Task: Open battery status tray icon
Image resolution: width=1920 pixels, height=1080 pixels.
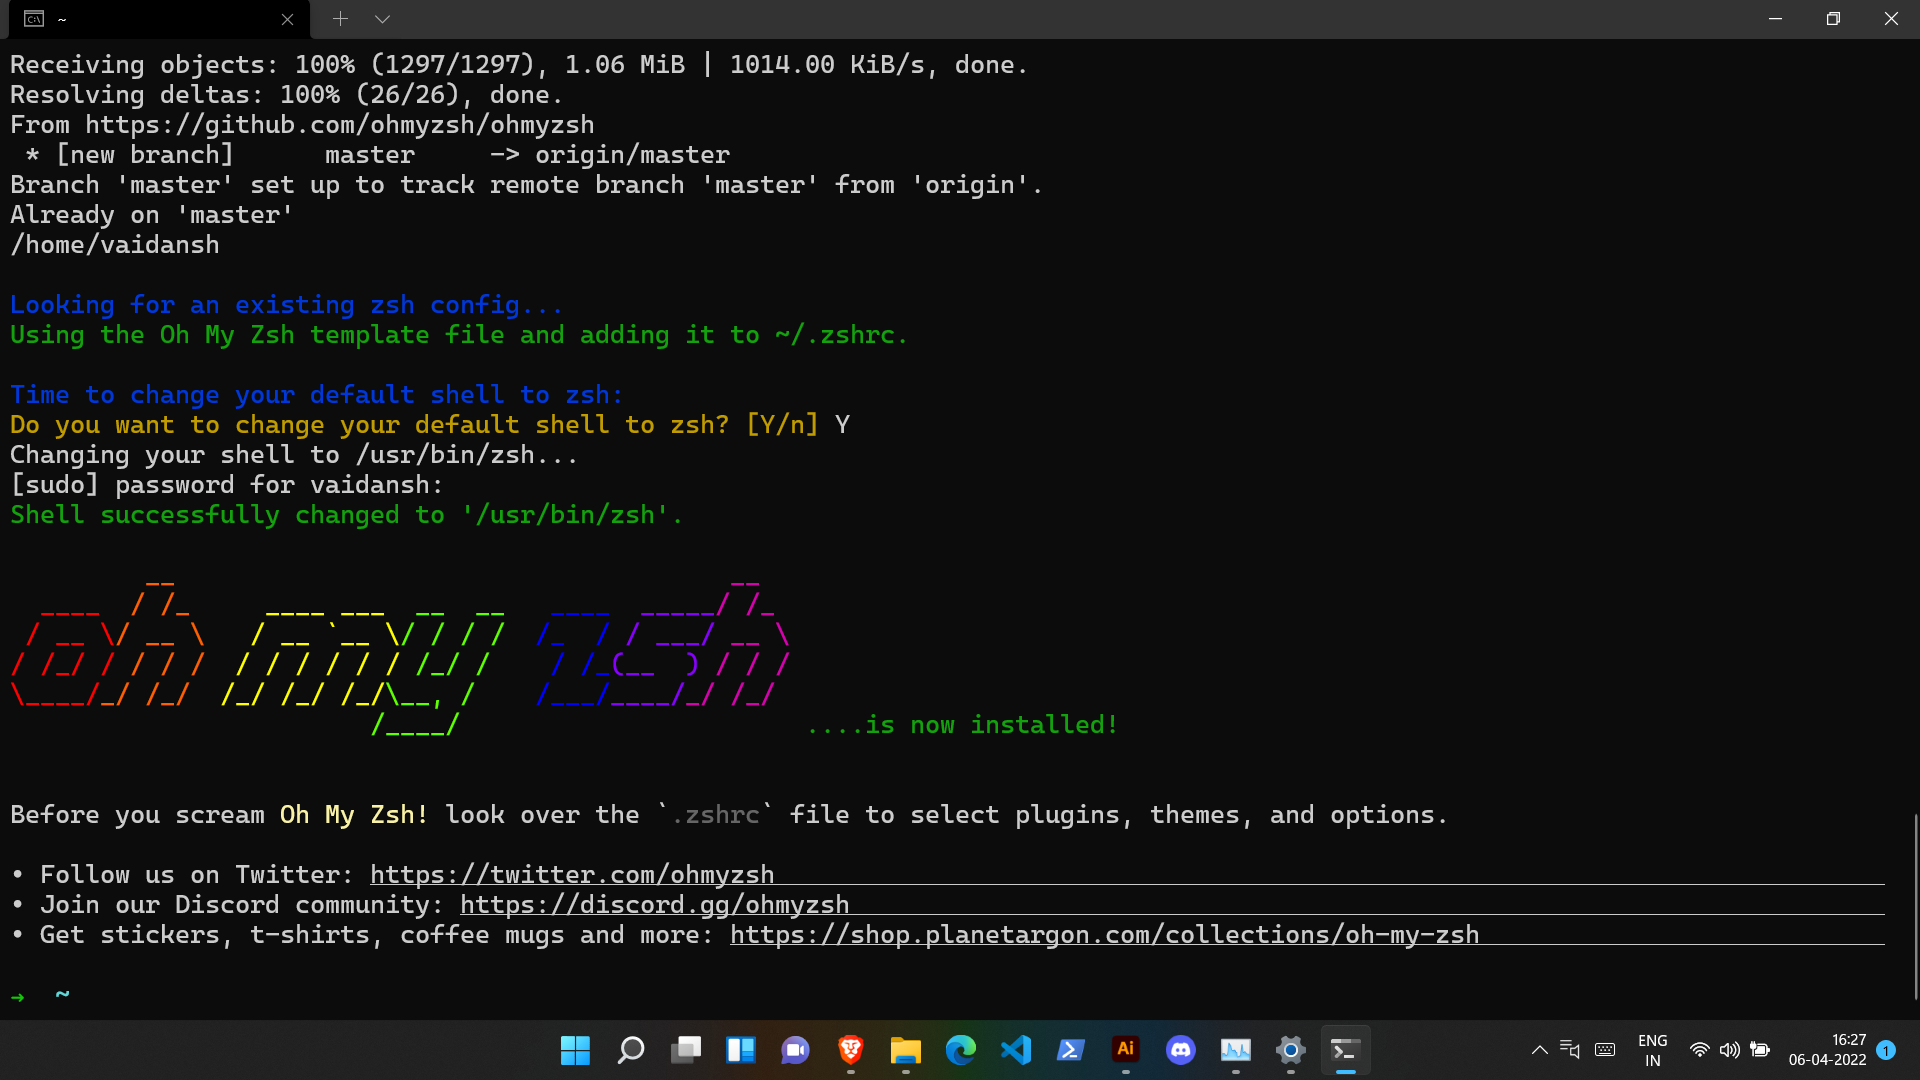Action: (x=1760, y=1050)
